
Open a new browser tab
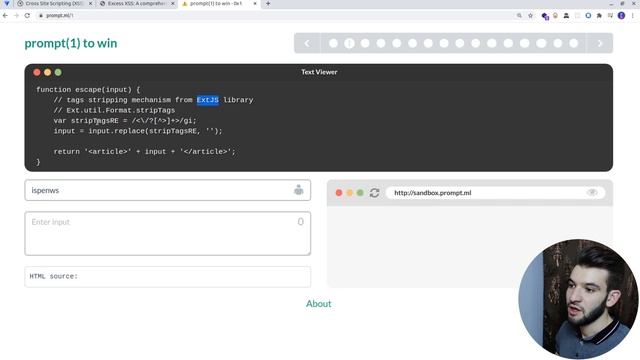(x=268, y=3)
